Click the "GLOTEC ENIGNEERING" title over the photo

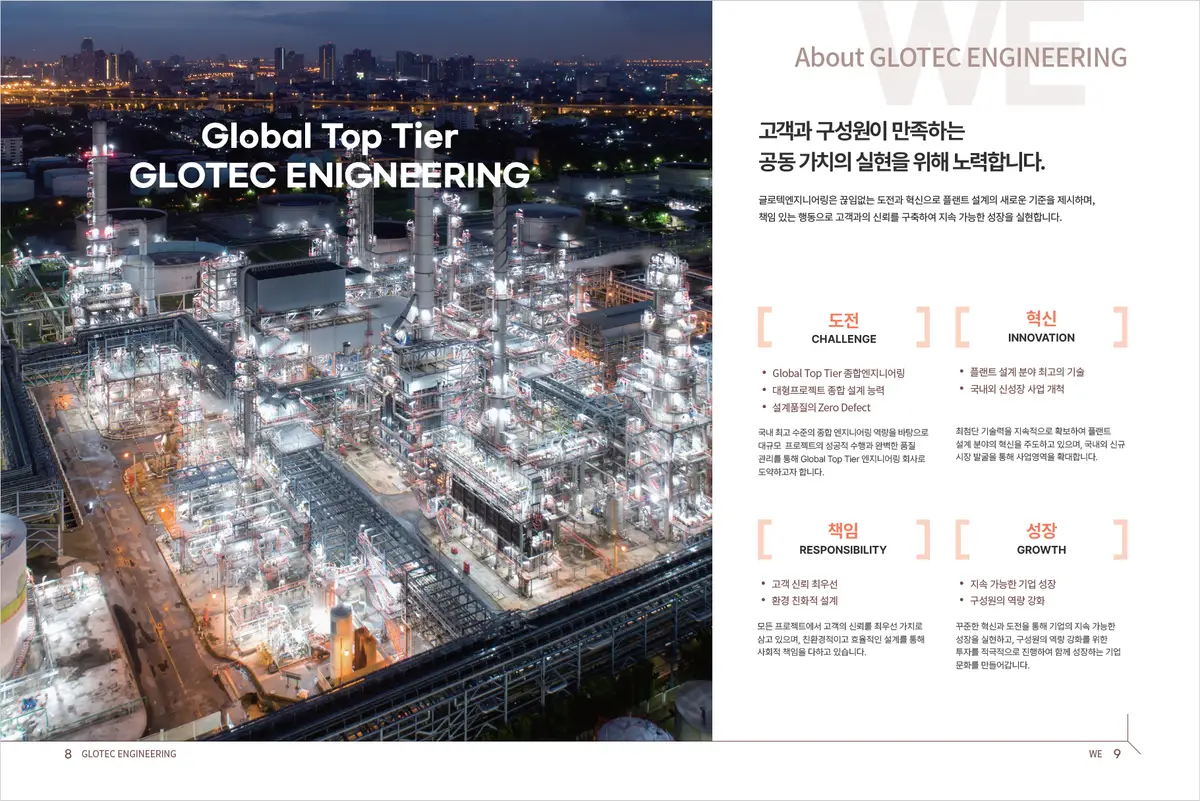pos(329,175)
